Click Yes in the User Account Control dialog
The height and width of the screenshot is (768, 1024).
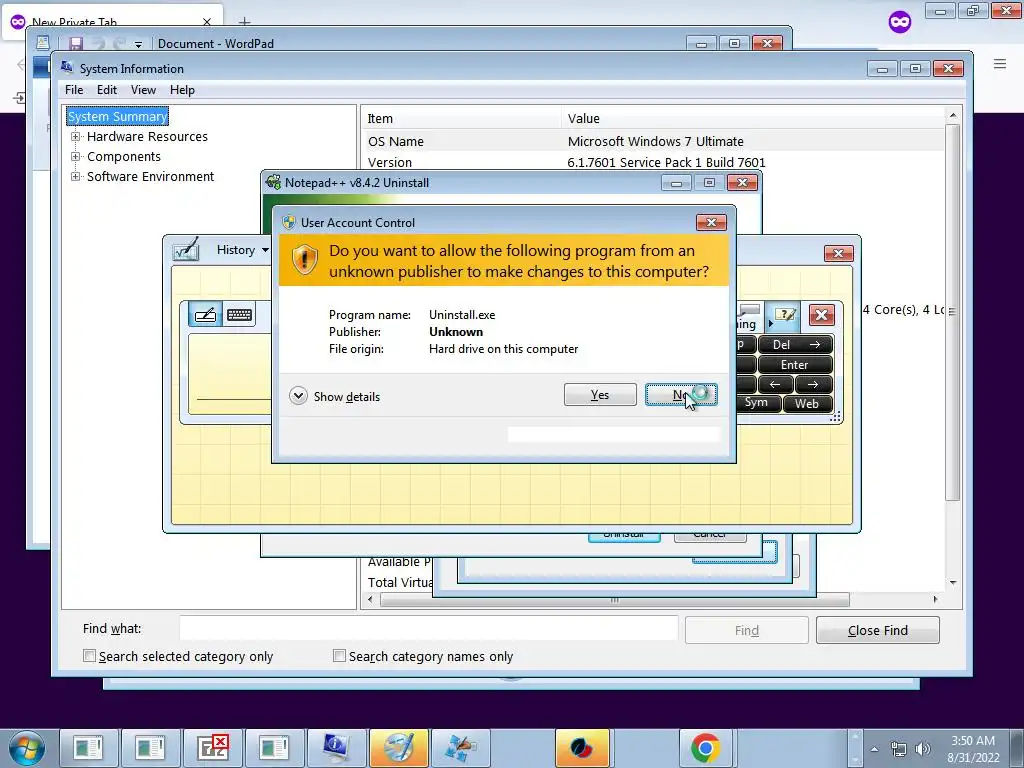[600, 394]
